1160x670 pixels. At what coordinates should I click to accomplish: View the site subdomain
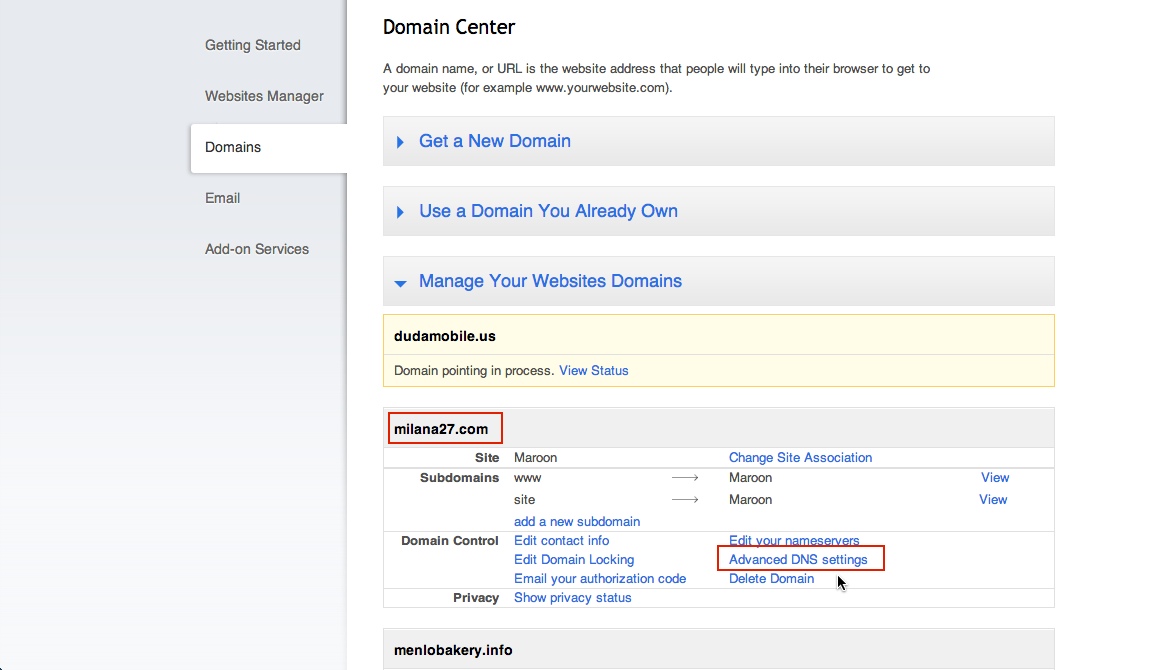pyautogui.click(x=993, y=500)
